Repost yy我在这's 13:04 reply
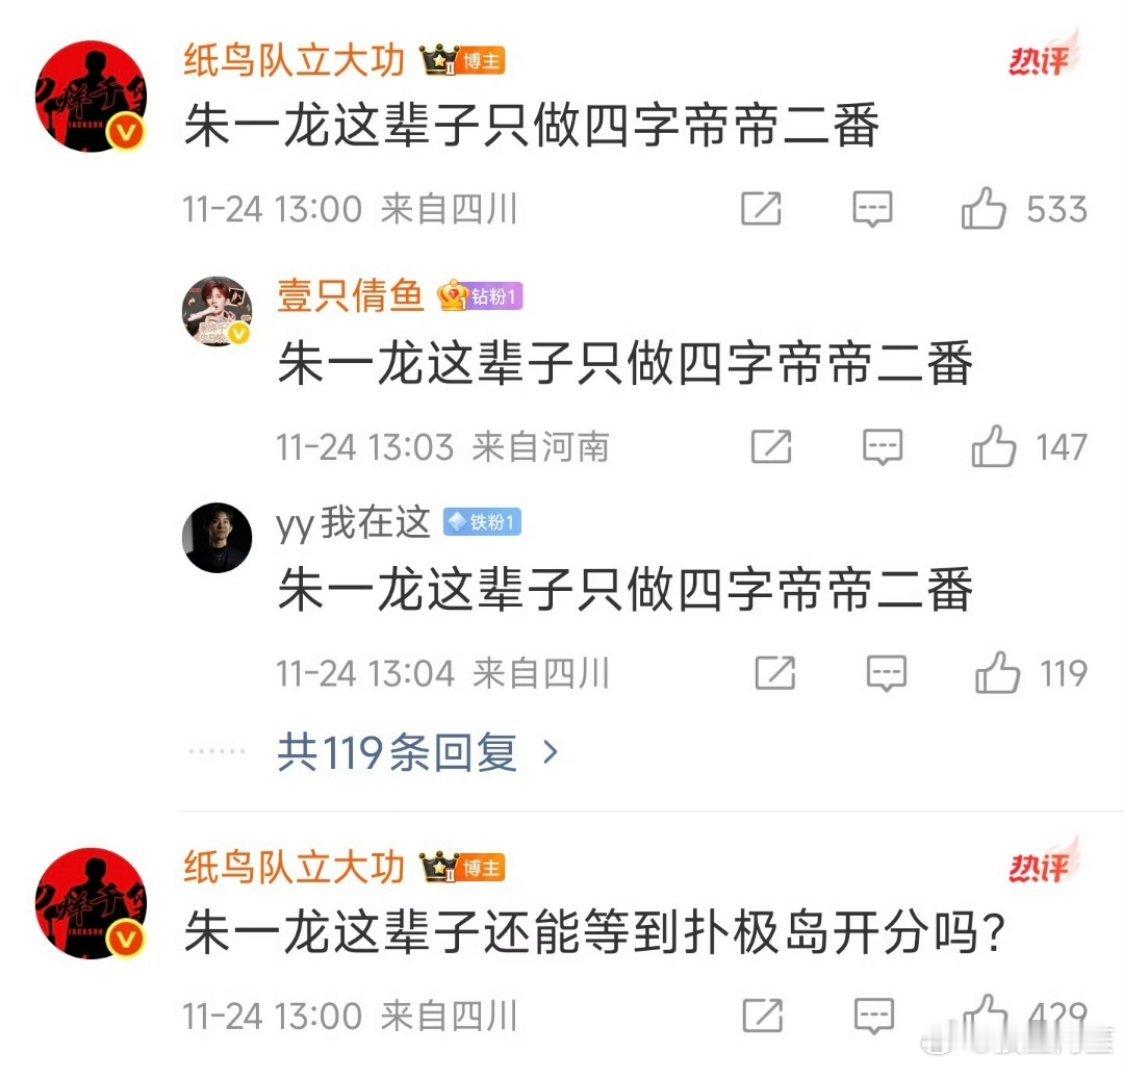Screen dimensions: 1124x1066 (775, 673)
